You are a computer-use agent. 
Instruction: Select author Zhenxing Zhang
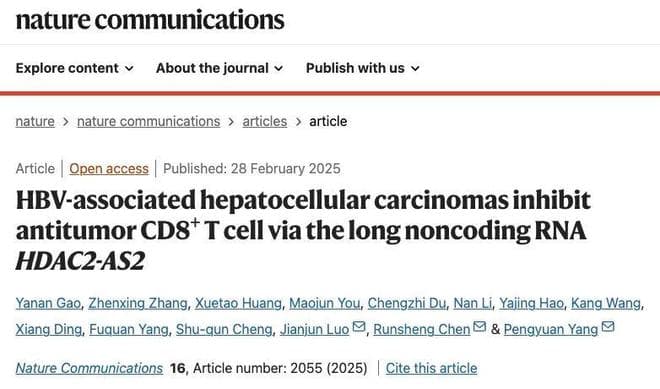138,303
